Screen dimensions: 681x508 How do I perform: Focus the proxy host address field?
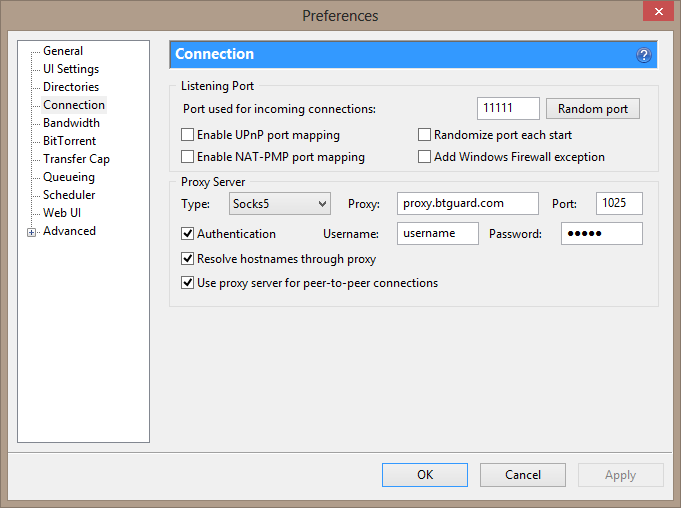467,204
